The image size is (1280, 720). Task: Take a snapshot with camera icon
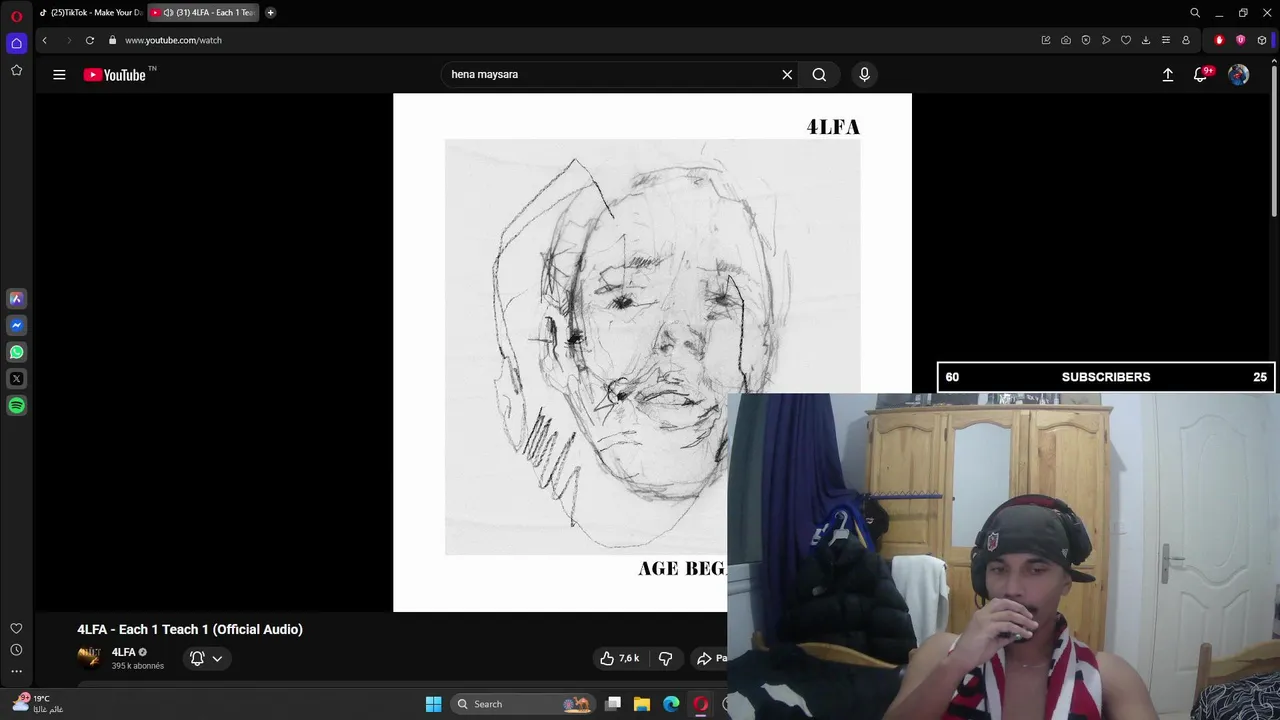(x=1066, y=40)
